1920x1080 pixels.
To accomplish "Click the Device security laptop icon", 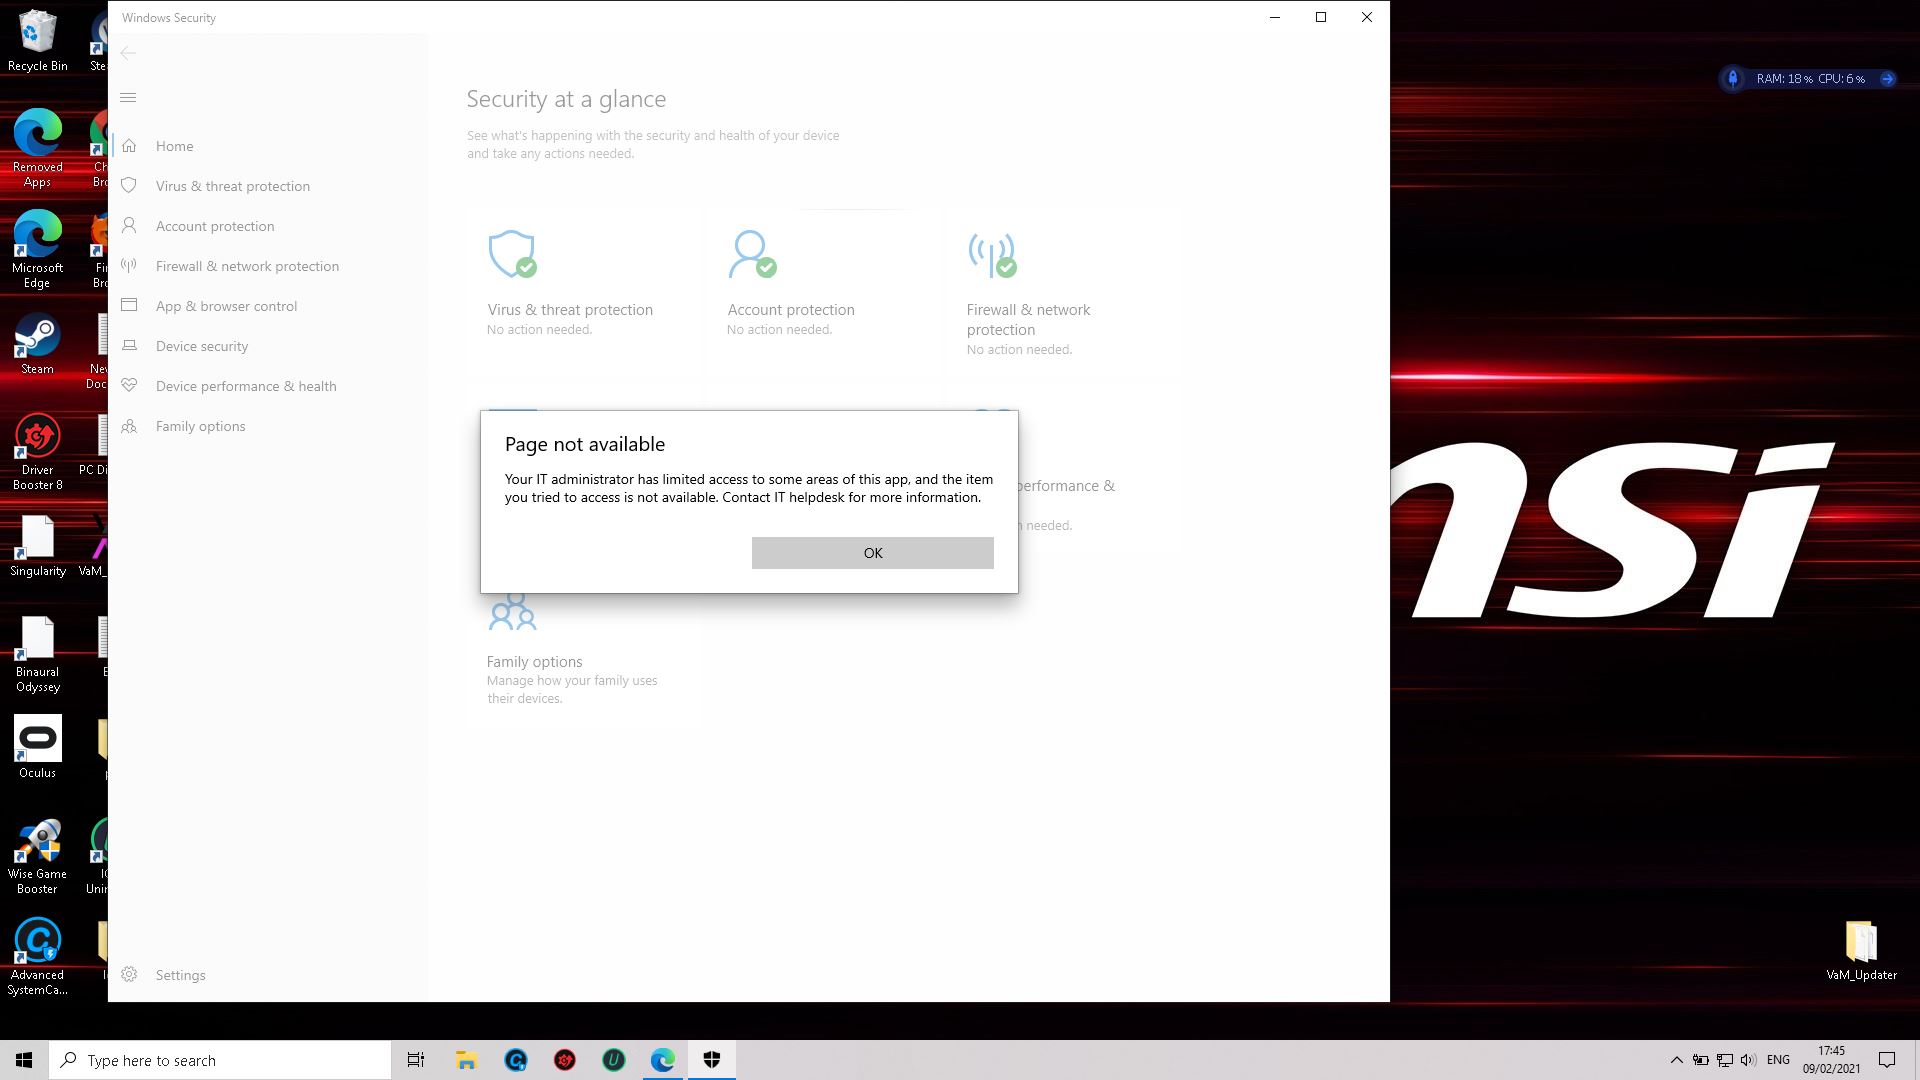I will click(x=129, y=346).
